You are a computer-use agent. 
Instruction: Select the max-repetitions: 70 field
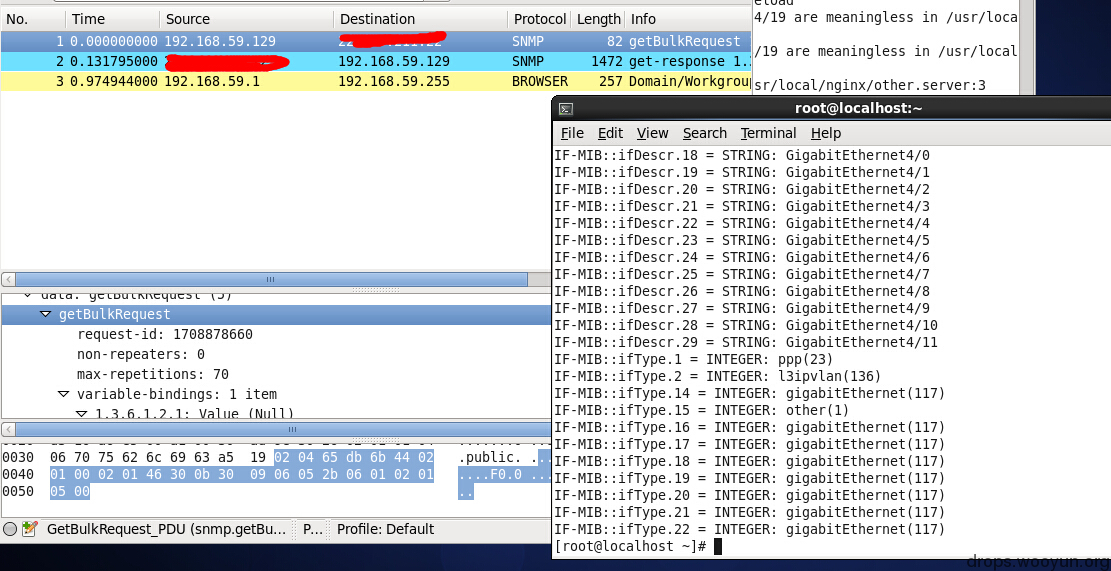[152, 374]
